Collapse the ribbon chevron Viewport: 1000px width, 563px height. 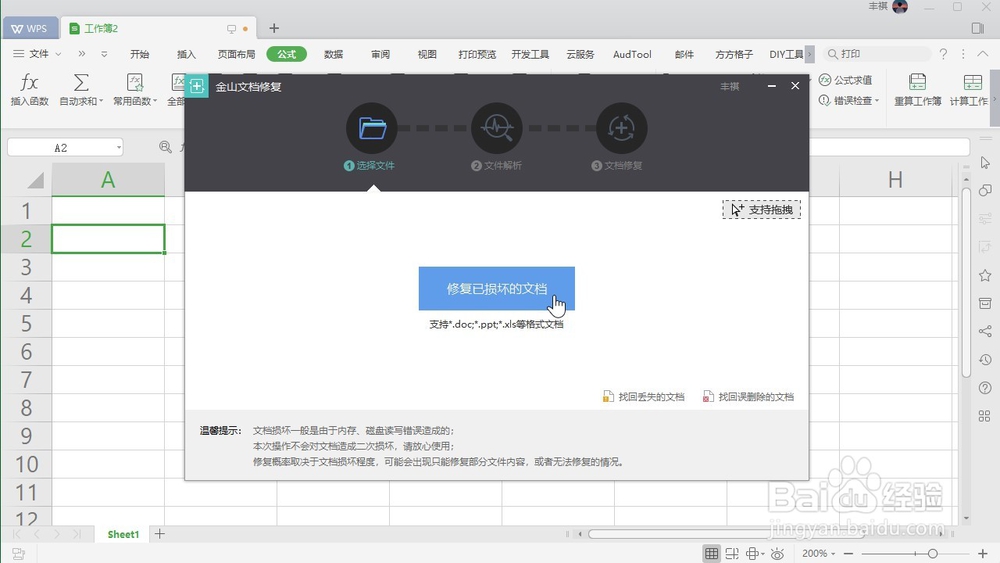coord(983,54)
